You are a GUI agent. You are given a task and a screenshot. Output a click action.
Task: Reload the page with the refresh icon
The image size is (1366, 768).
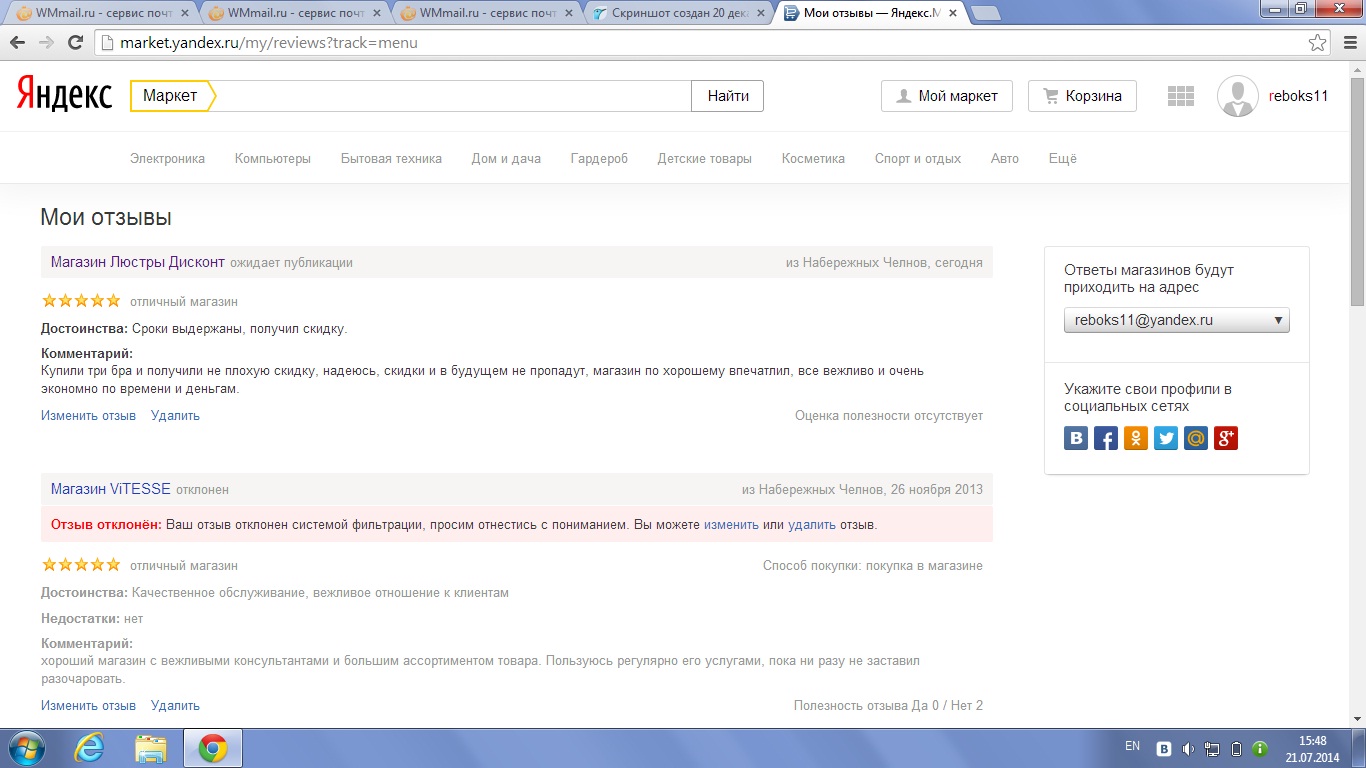[x=75, y=43]
